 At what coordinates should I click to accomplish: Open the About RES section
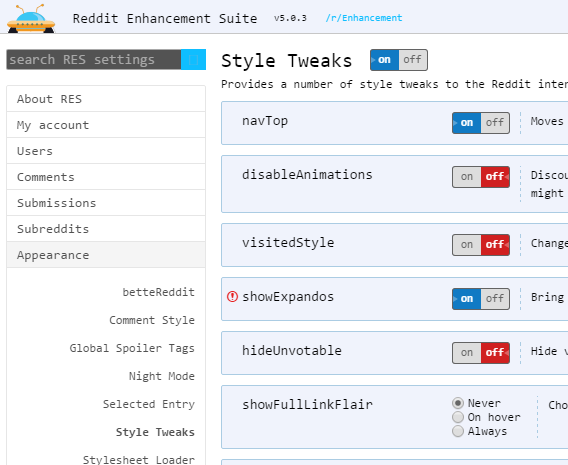tap(106, 99)
